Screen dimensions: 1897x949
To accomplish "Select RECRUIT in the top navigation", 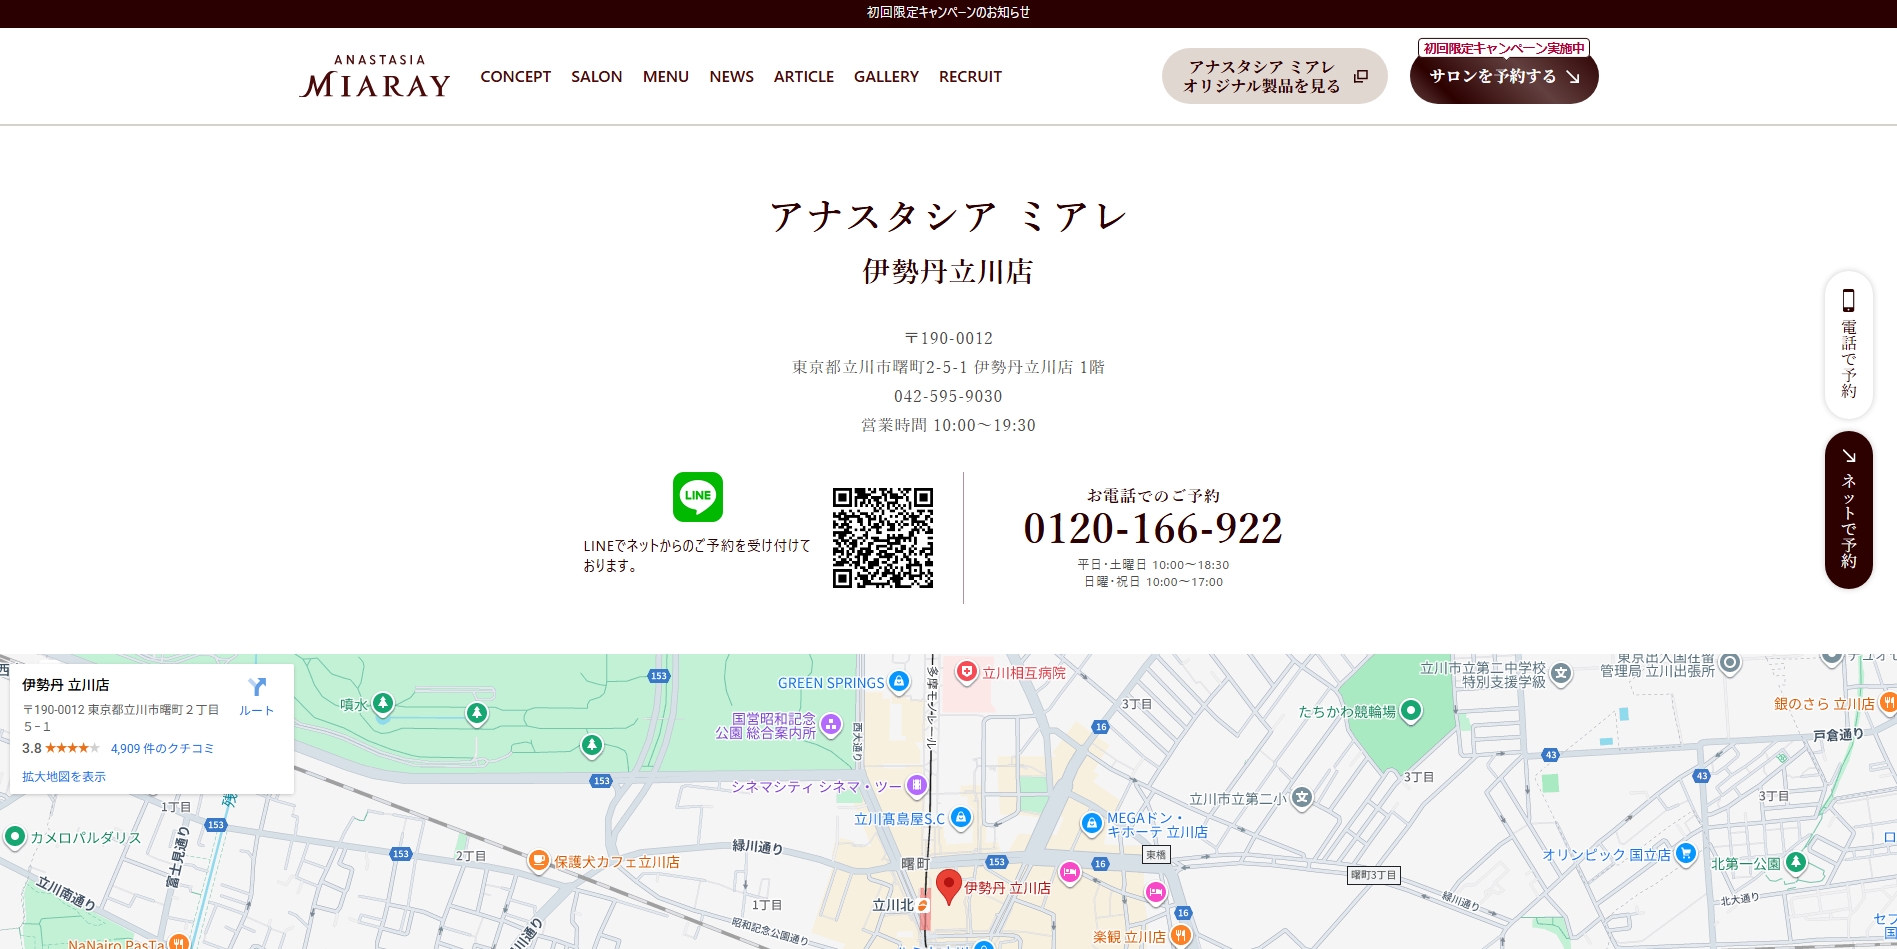I will click(969, 76).
